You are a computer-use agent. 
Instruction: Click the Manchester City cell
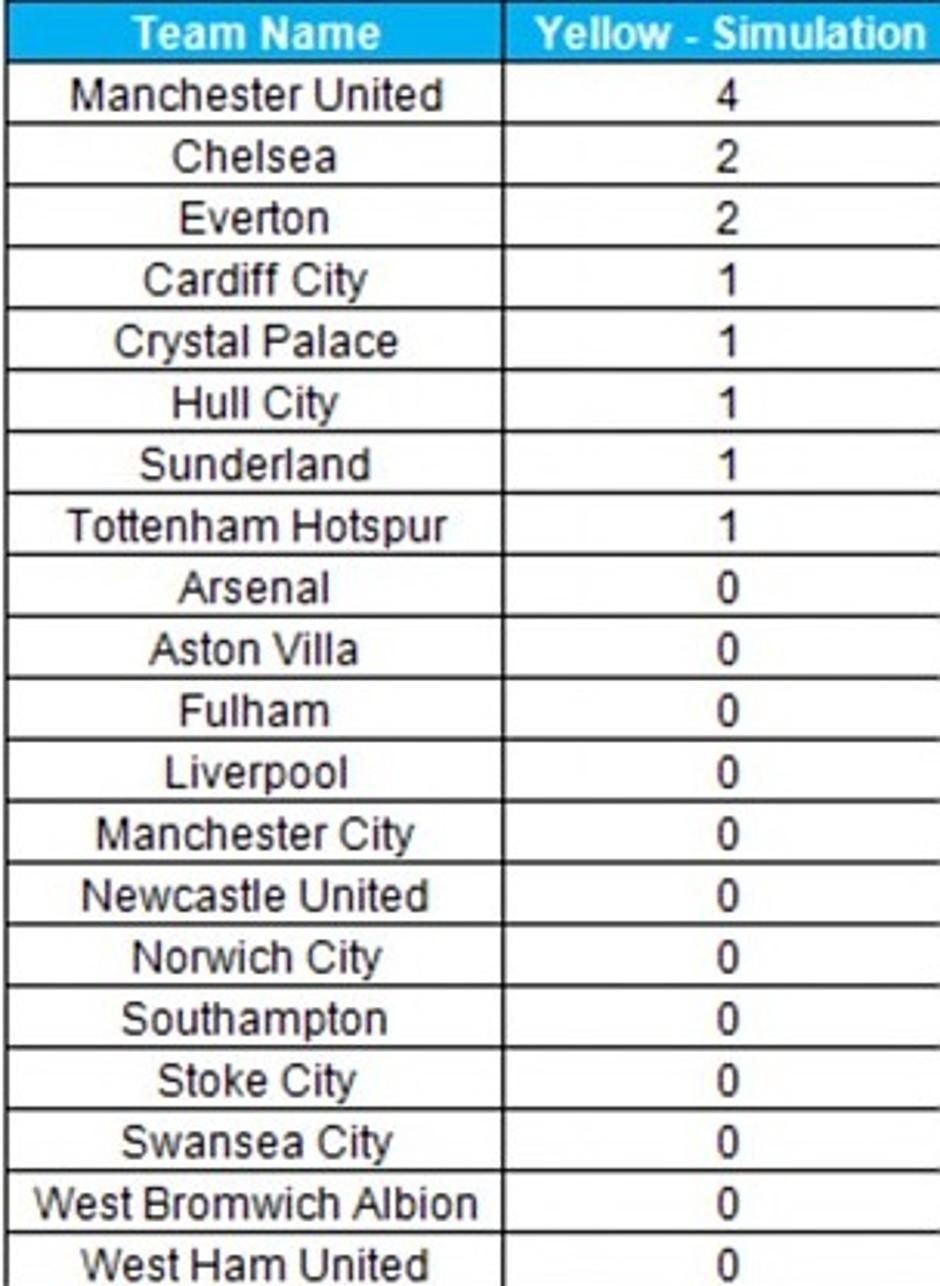click(256, 834)
